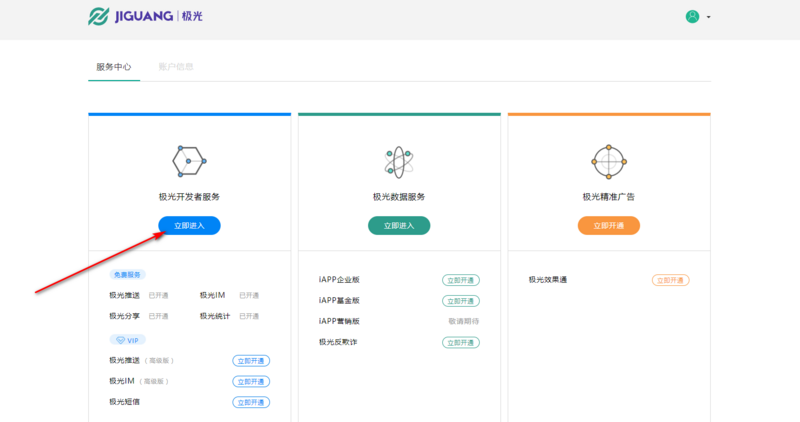Click the atom icon for 极光数据服务
Viewport: 800px width, 422px height.
[399, 162]
